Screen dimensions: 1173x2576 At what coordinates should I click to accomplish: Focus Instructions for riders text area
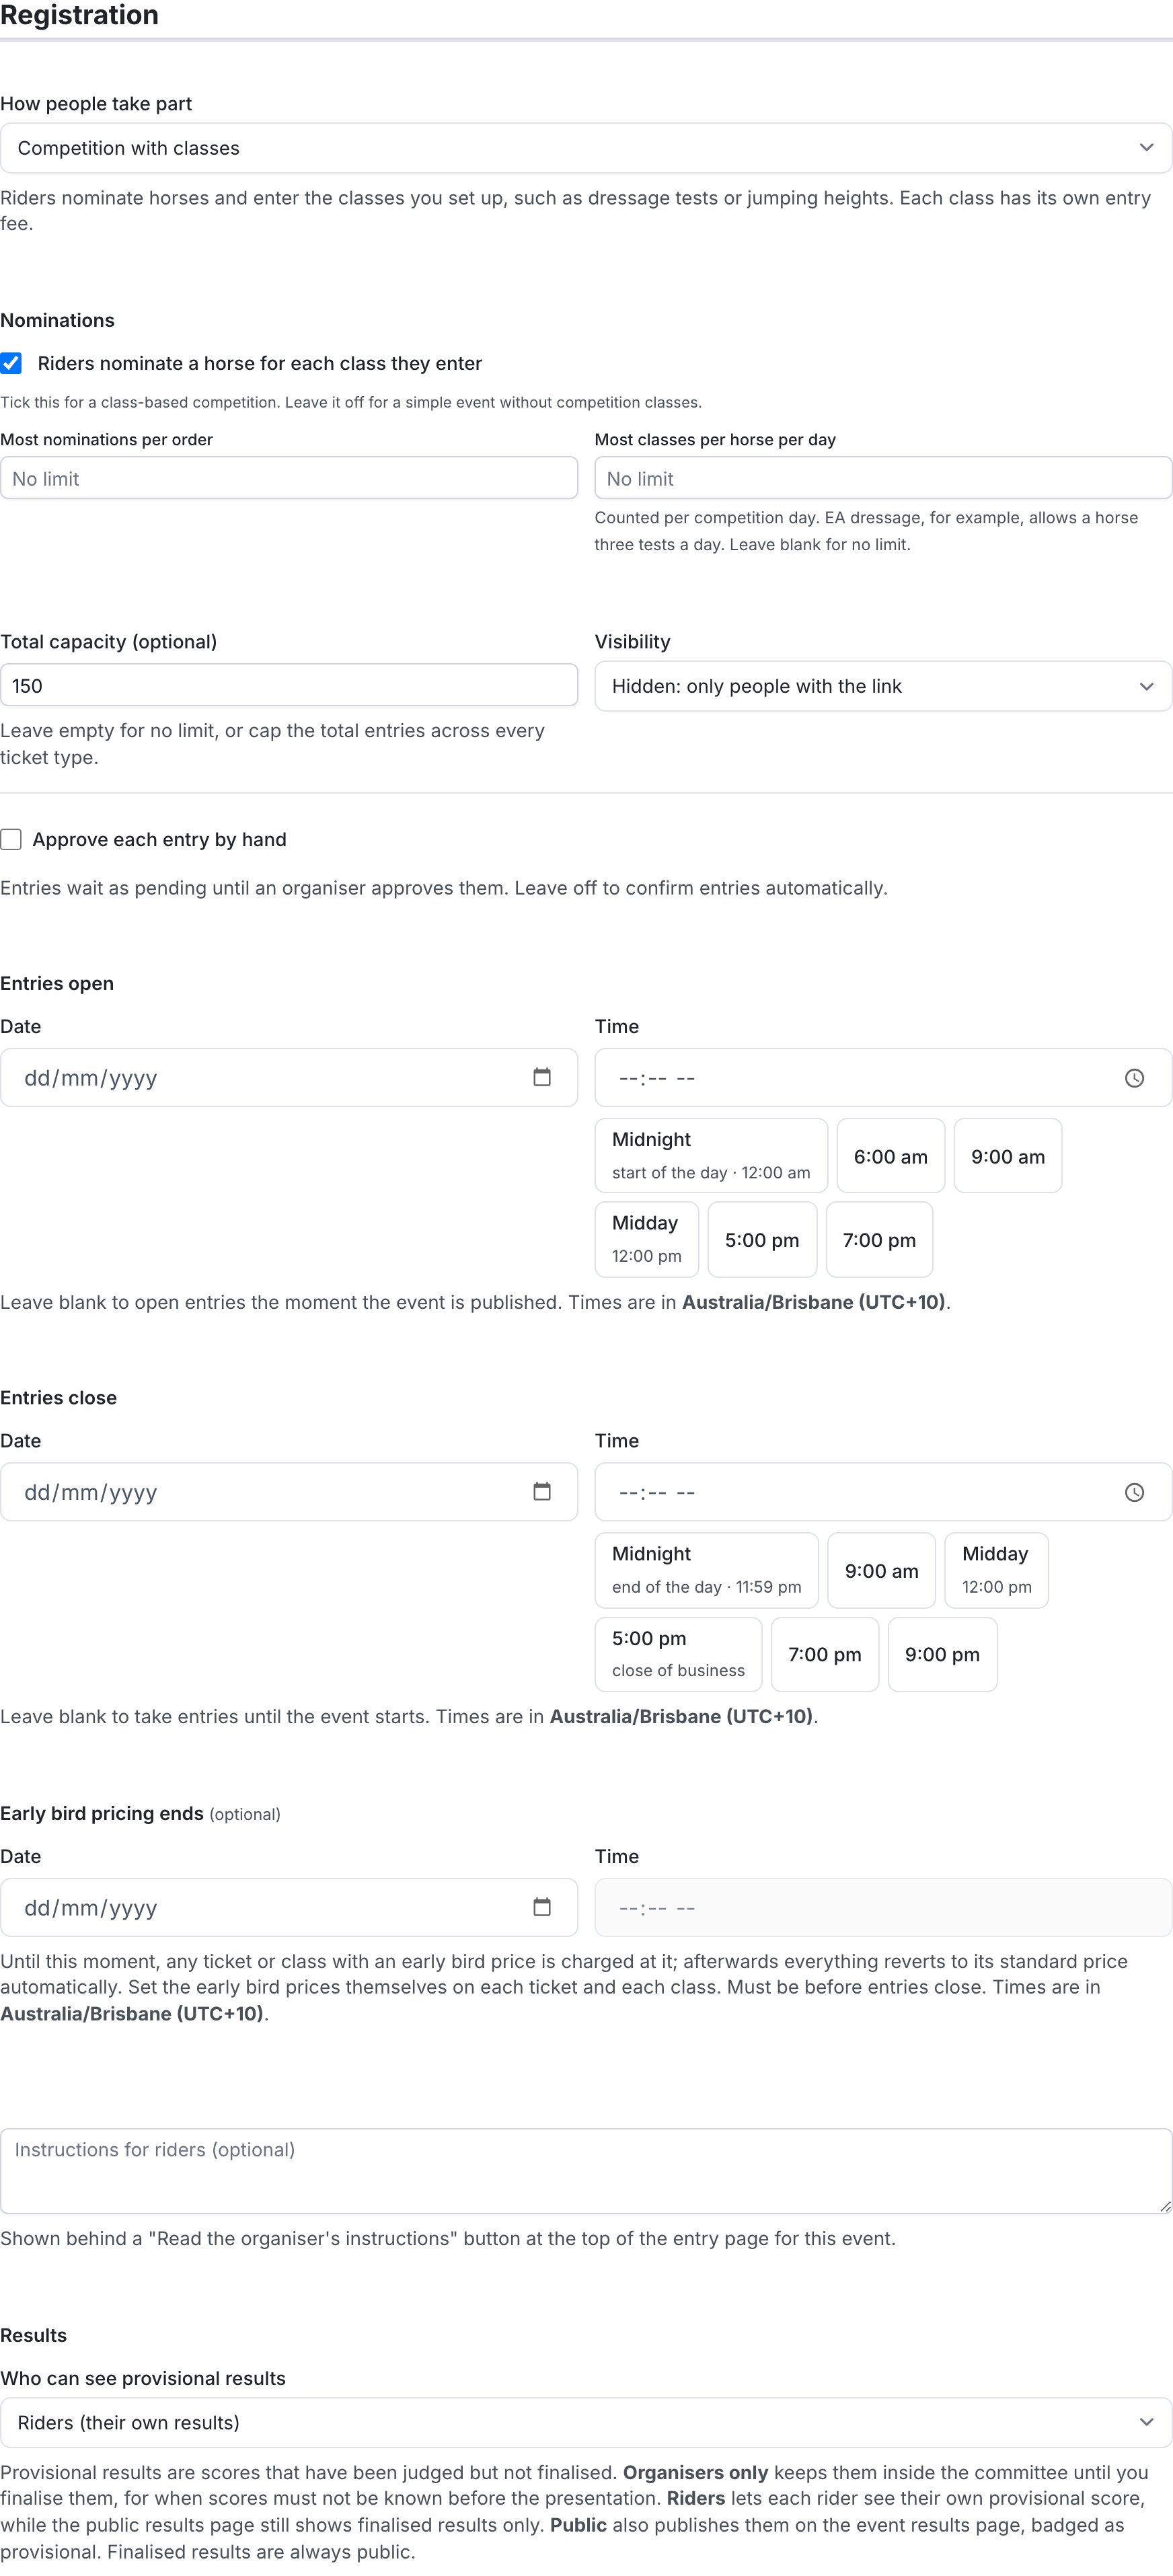586,2170
